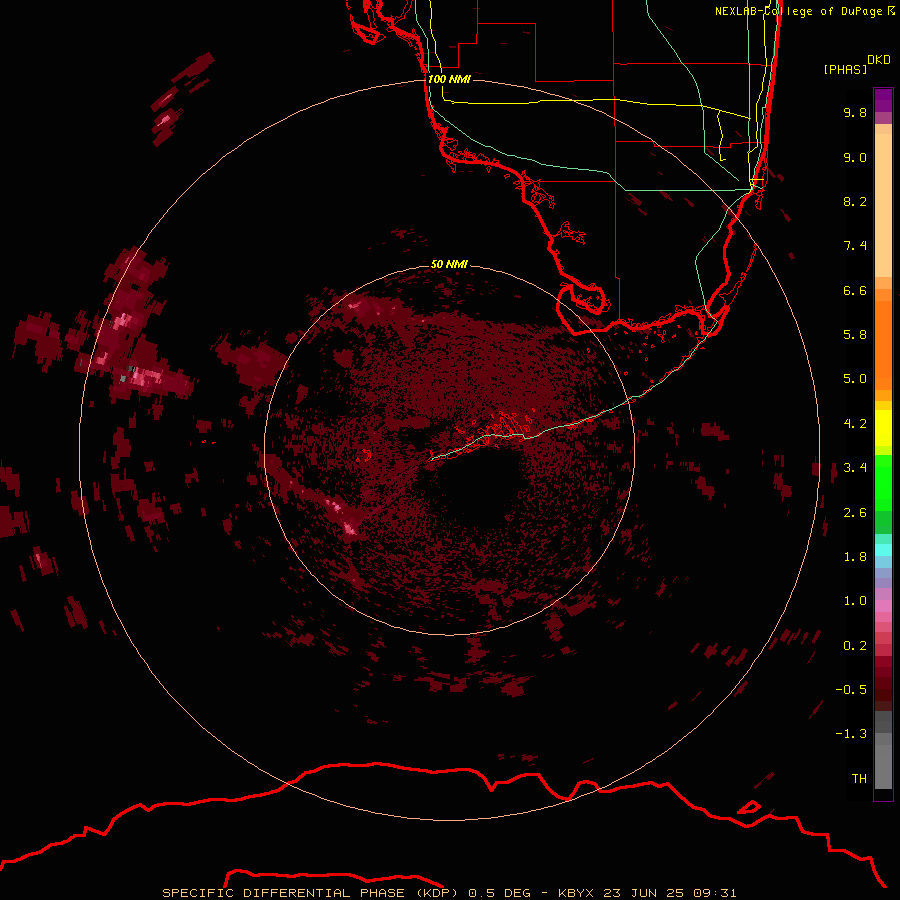Click the Specific Differential Phase title text
900x900 pixels.
[x=449, y=893]
